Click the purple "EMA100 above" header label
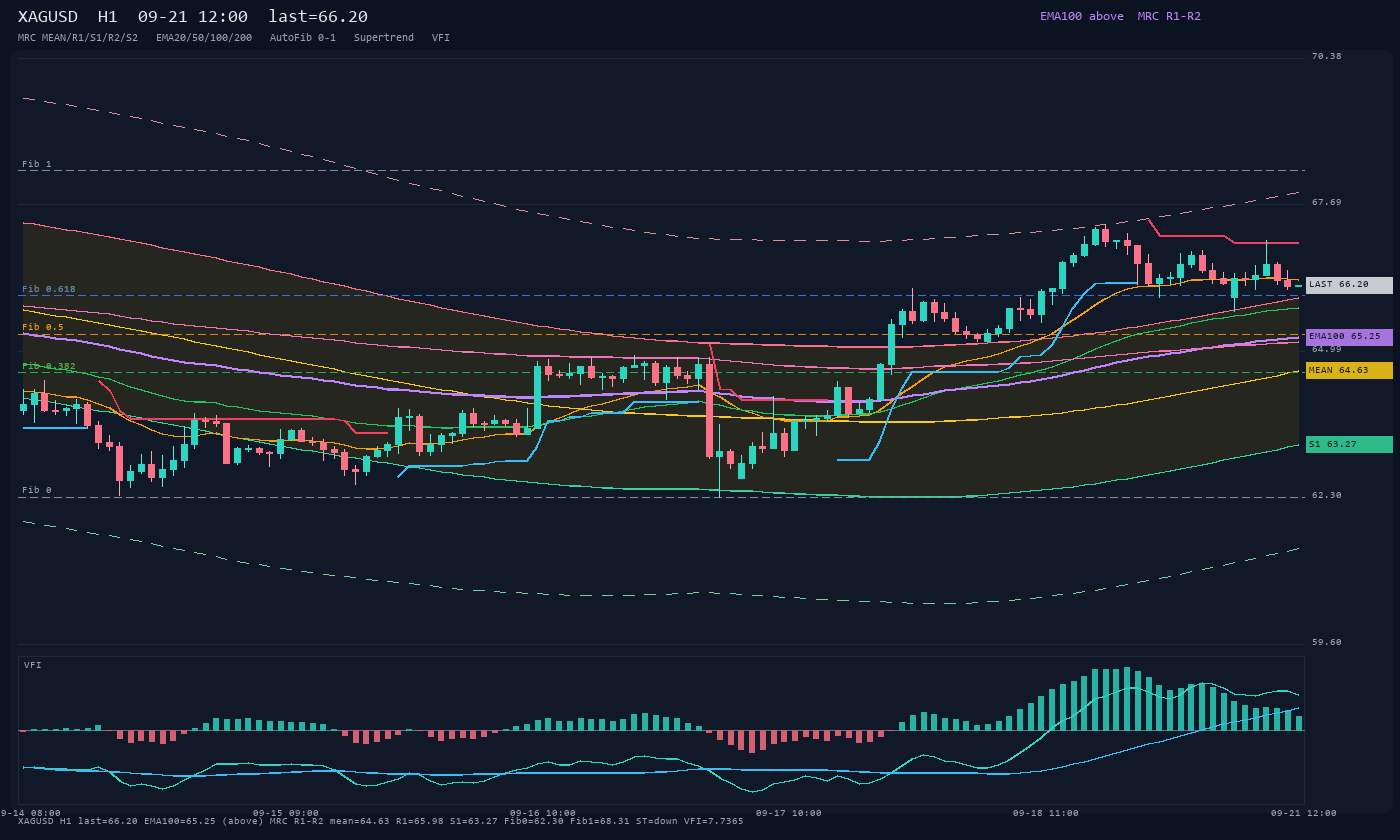 tap(1082, 16)
